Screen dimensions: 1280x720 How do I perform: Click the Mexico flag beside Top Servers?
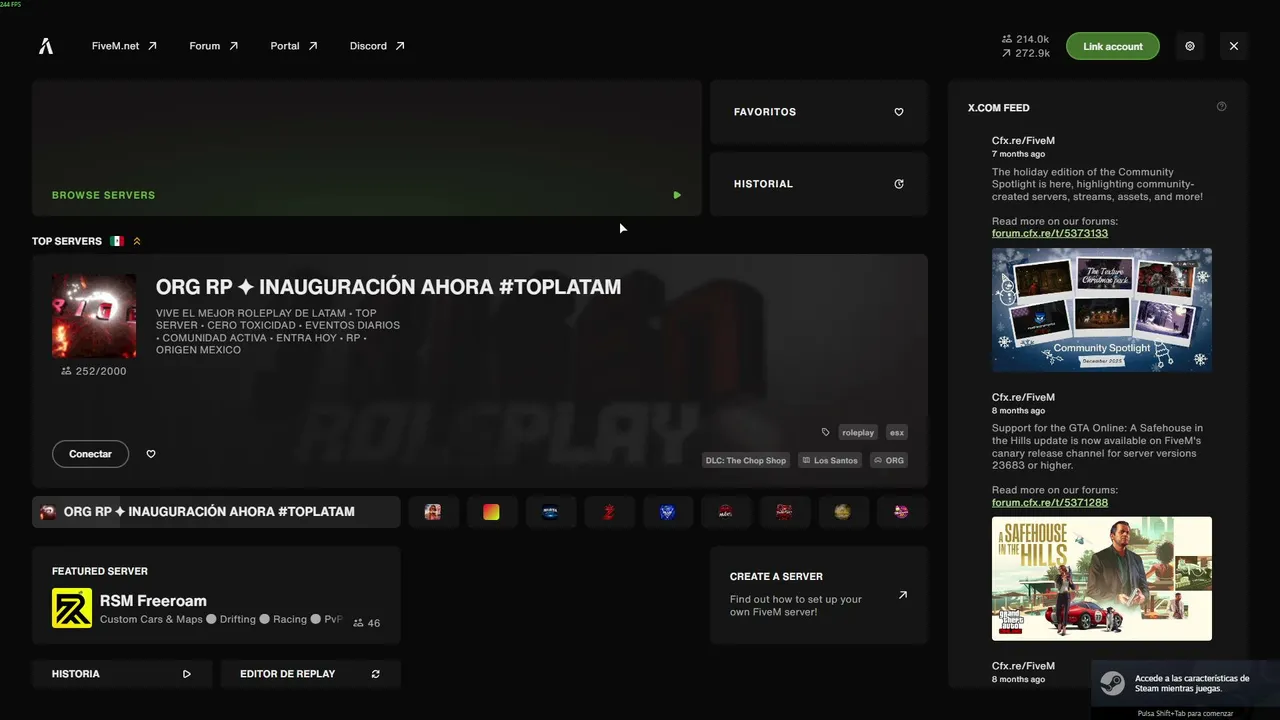coord(117,241)
